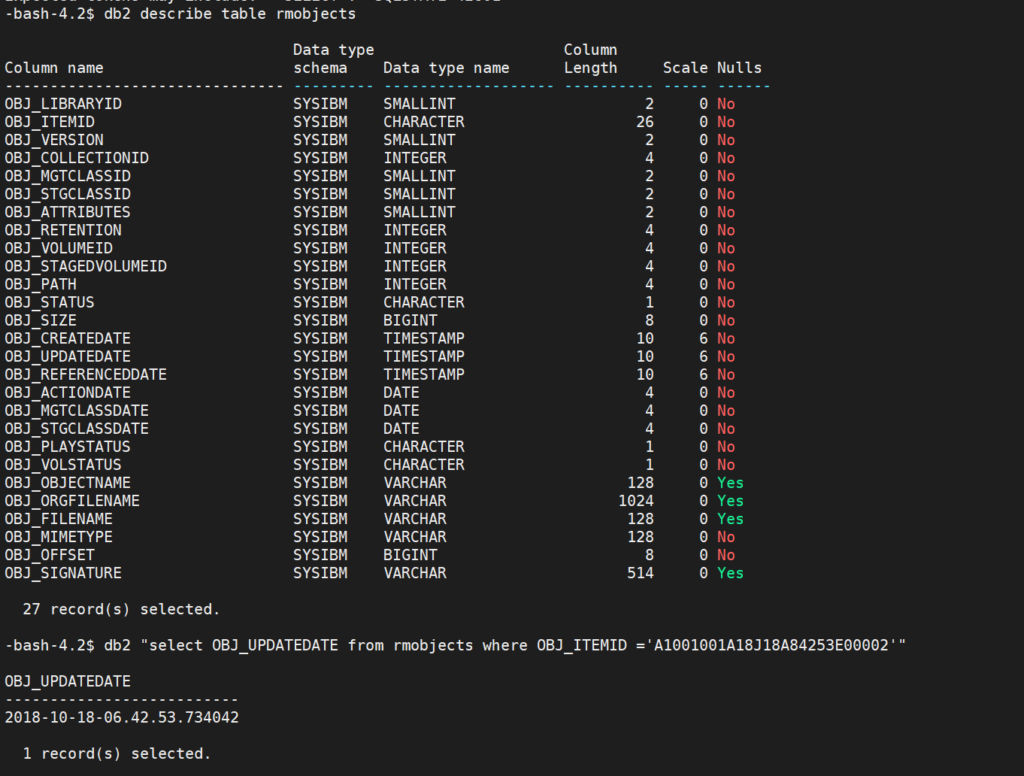The width and height of the screenshot is (1024, 776).
Task: Click OBJ_VOLUMEID row name
Action: pyautogui.click(x=59, y=248)
